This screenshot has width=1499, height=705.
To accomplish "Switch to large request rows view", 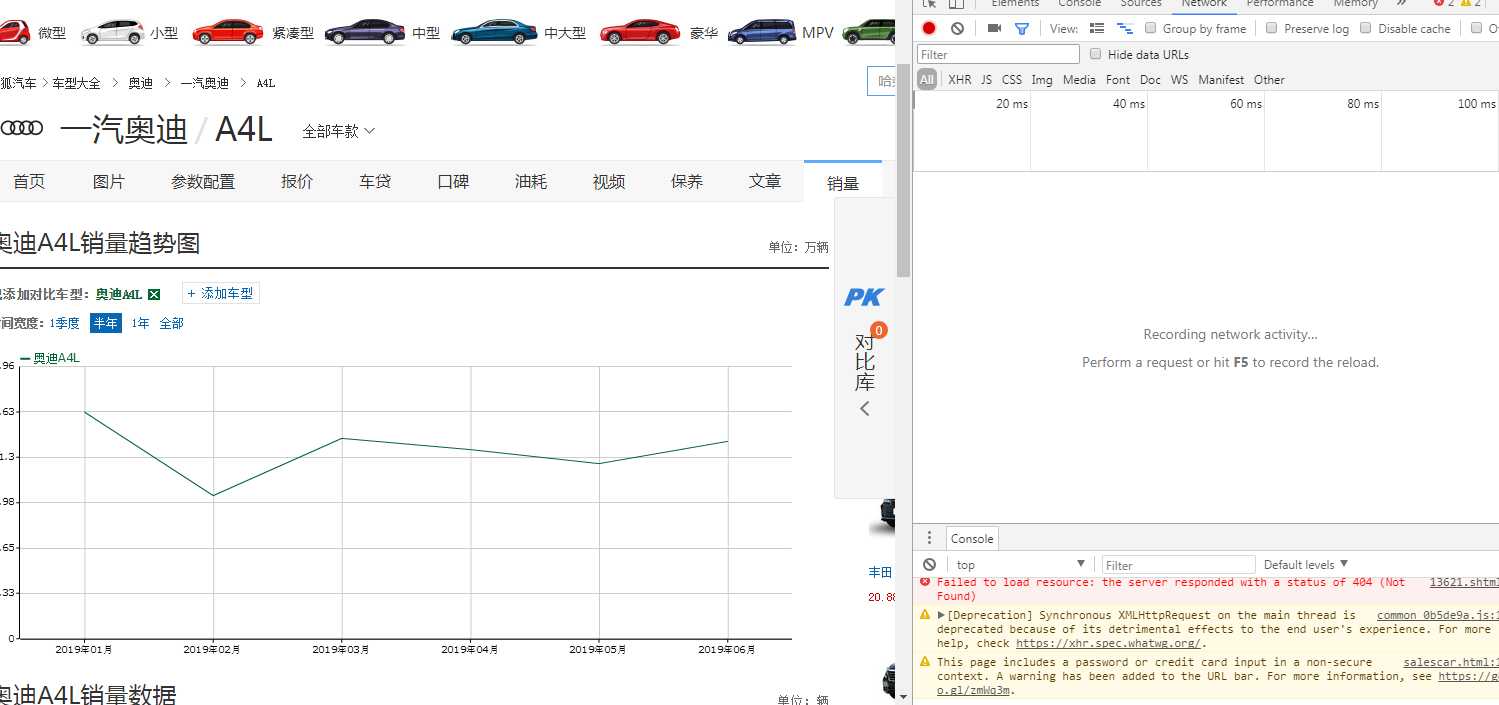I will [1097, 29].
